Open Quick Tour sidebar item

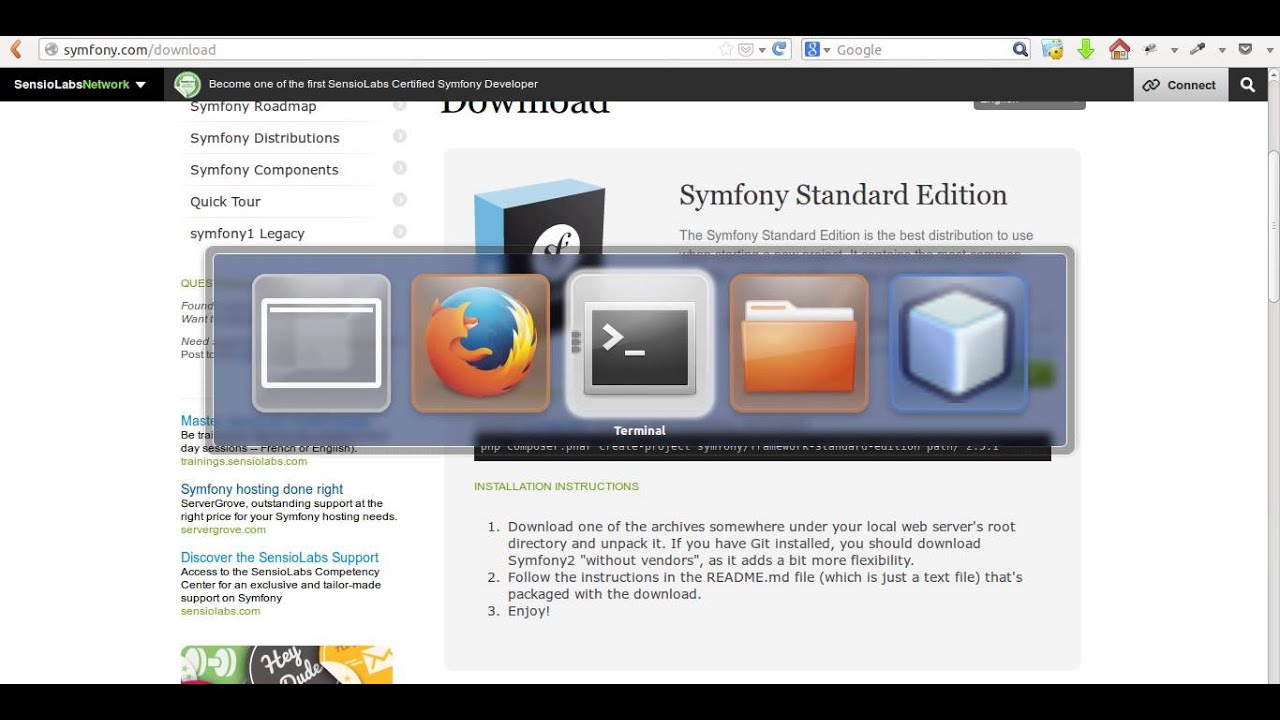225,202
